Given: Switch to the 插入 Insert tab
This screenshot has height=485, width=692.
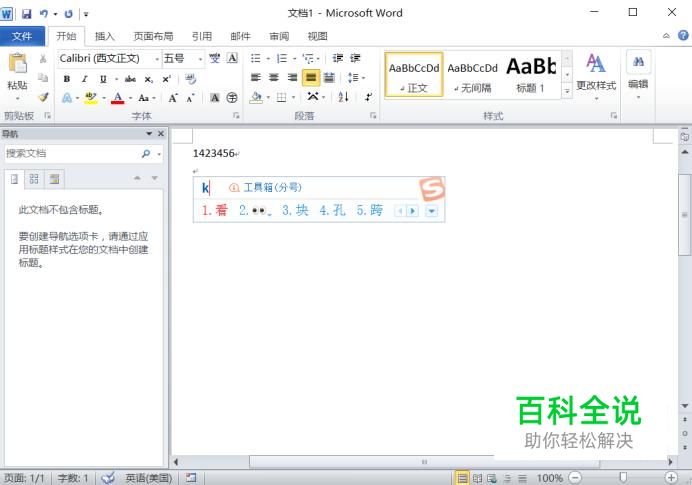Looking at the screenshot, I should pos(105,36).
